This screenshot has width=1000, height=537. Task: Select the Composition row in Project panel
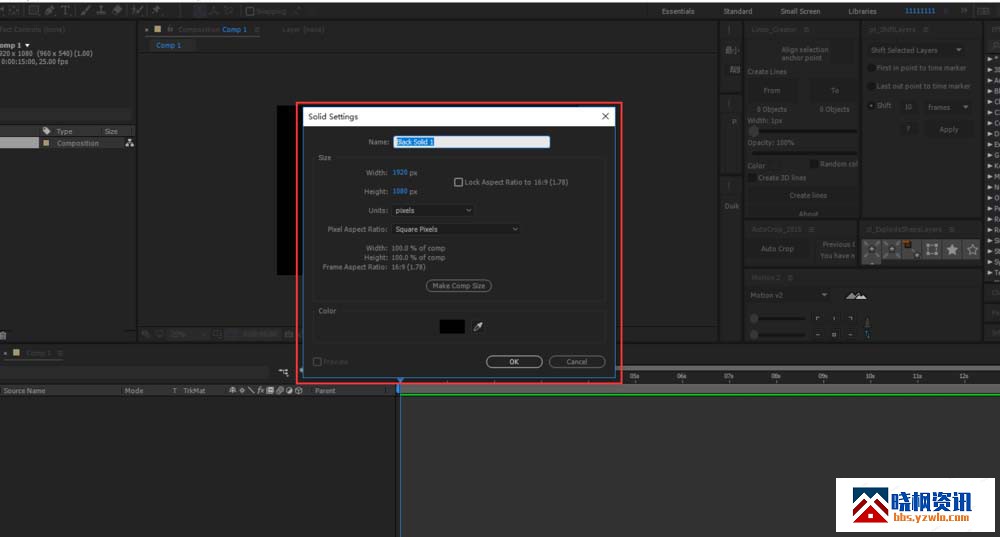point(68,143)
